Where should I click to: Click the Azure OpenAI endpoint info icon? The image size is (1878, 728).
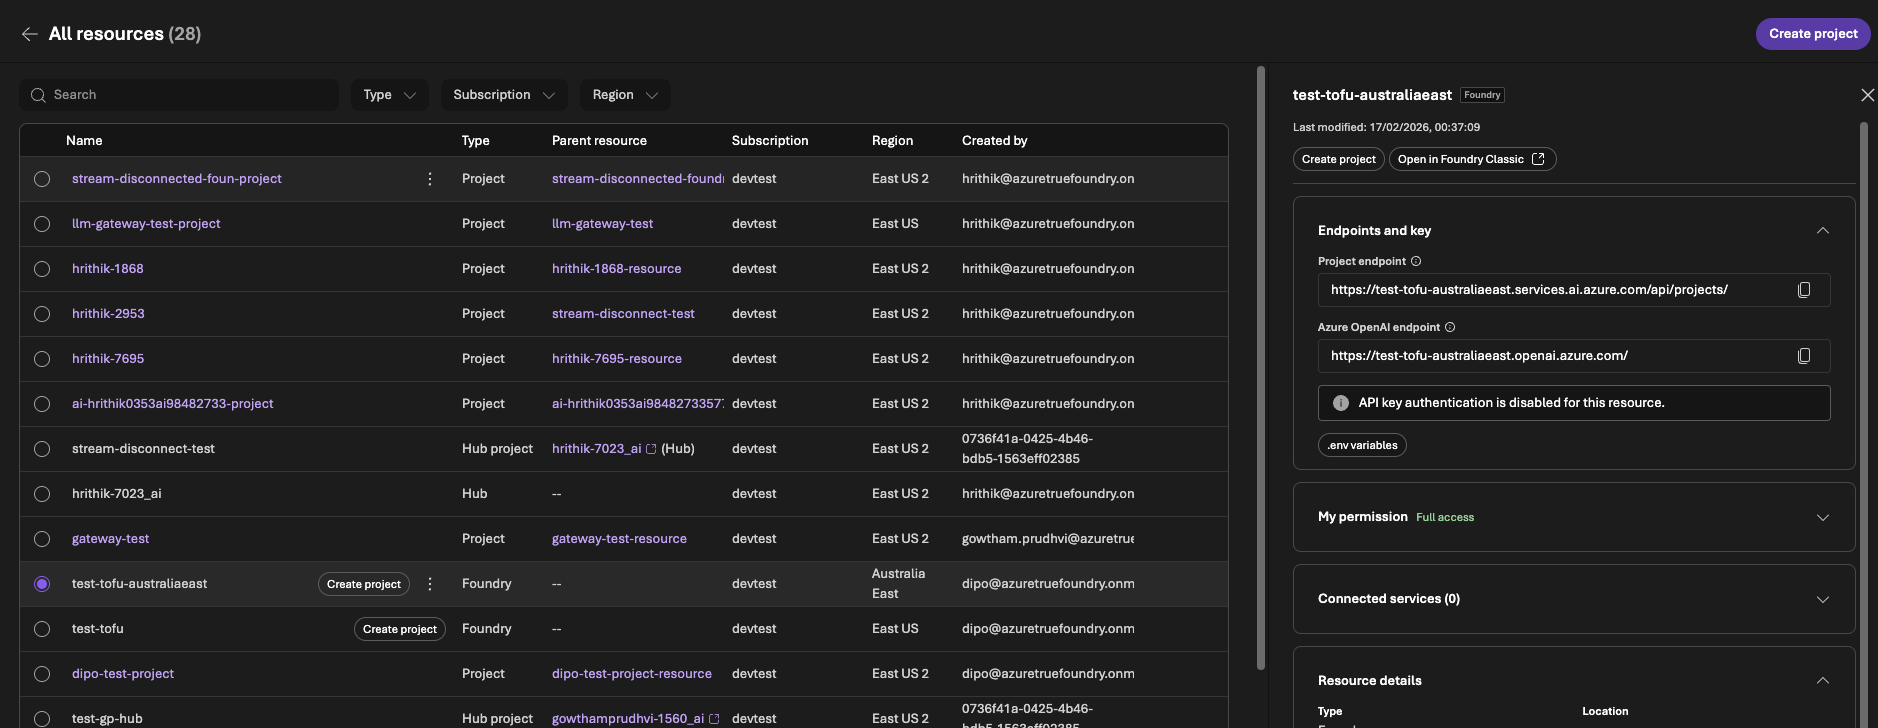(x=1450, y=327)
